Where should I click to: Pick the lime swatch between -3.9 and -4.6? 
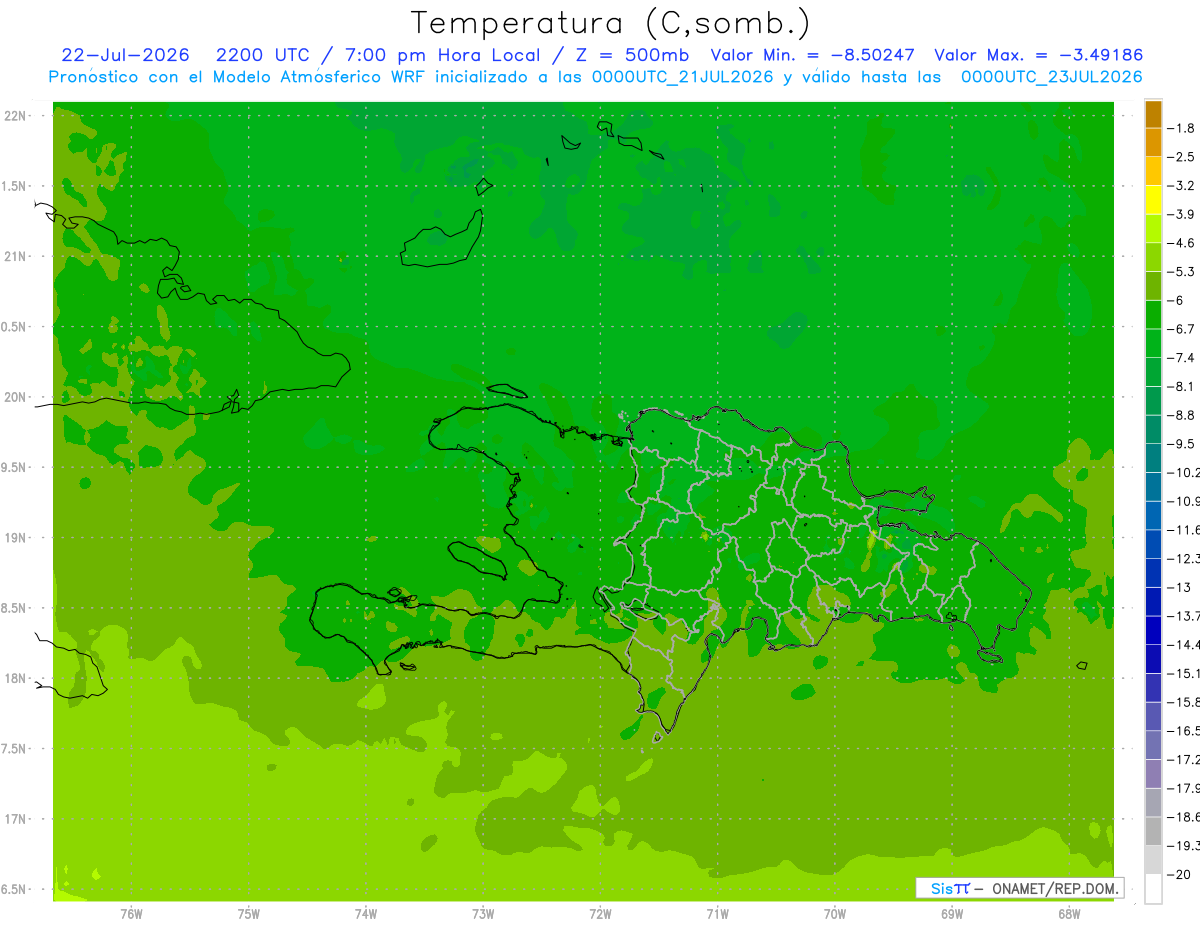[x=1153, y=229]
